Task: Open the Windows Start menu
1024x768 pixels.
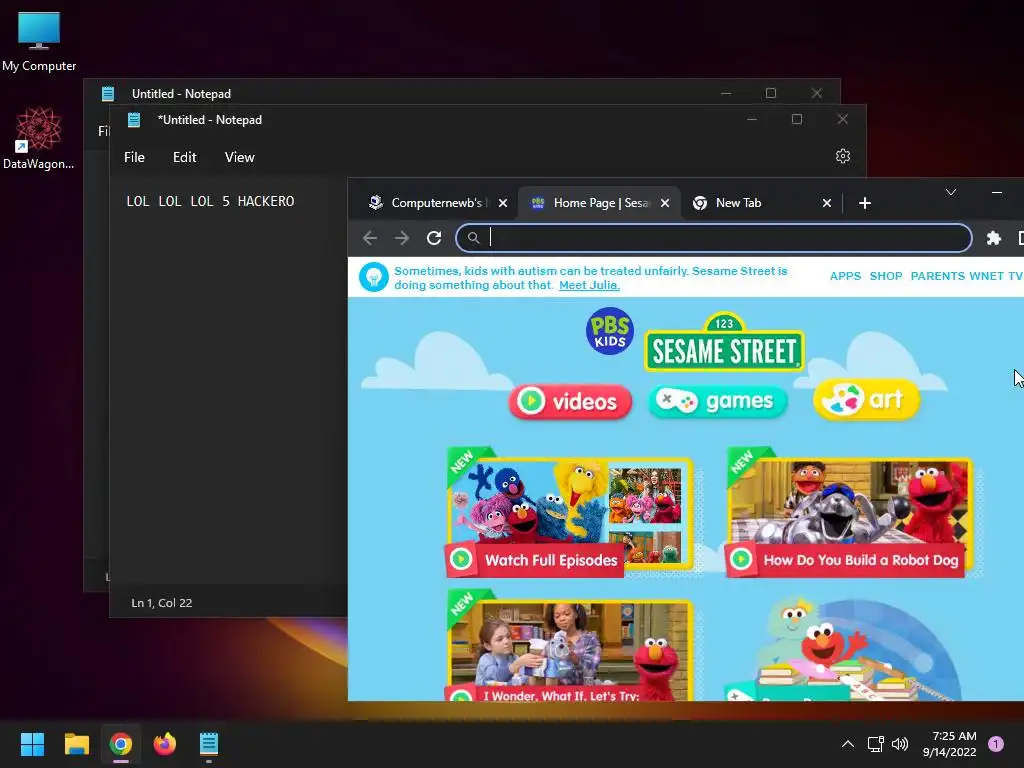Action: [x=32, y=744]
